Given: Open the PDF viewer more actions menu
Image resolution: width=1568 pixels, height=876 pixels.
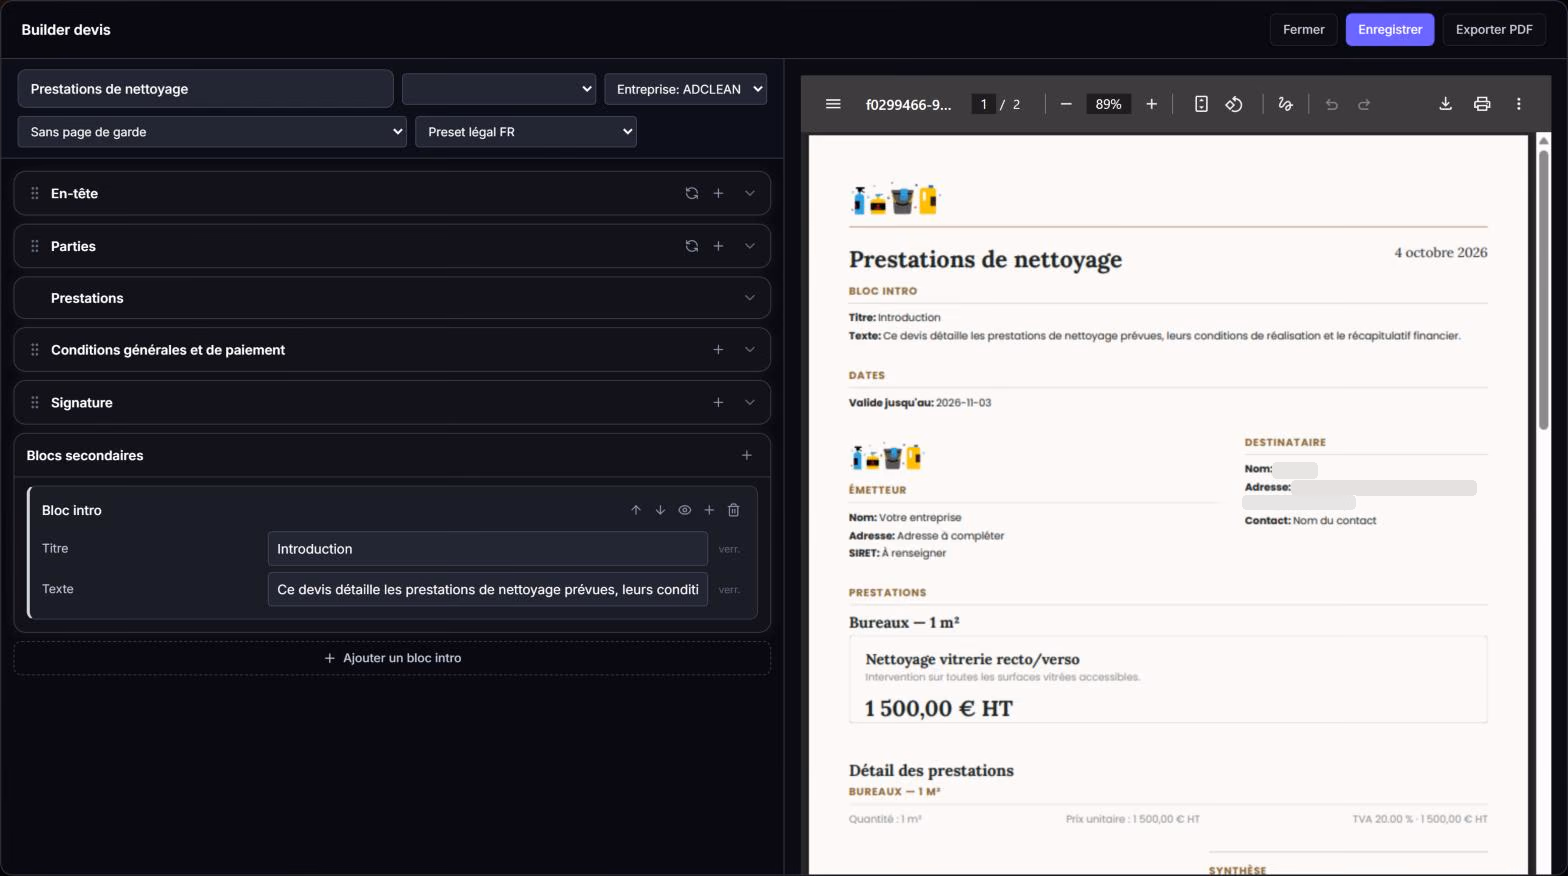Looking at the screenshot, I should pyautogui.click(x=1519, y=104).
